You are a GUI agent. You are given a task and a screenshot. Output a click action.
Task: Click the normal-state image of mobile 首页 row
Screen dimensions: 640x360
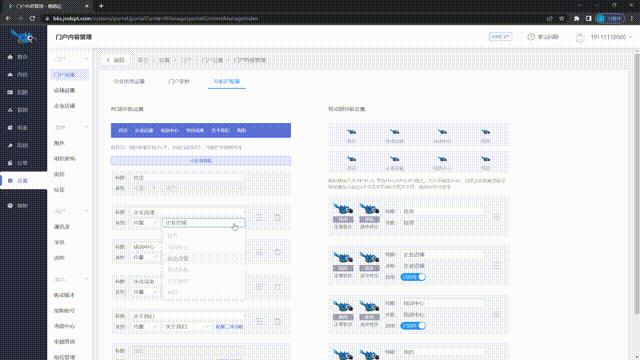pos(343,212)
